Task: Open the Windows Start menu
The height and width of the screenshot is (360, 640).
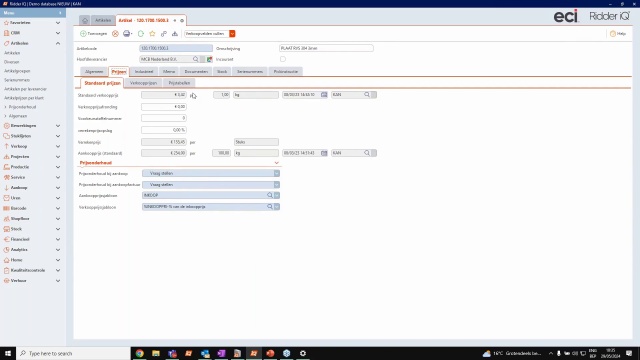Action: pyautogui.click(x=8, y=353)
